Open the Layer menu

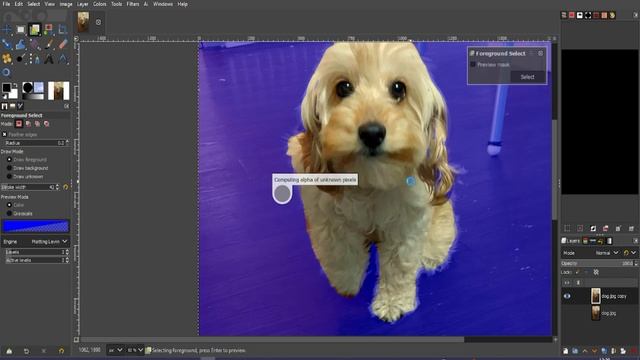point(82,4)
